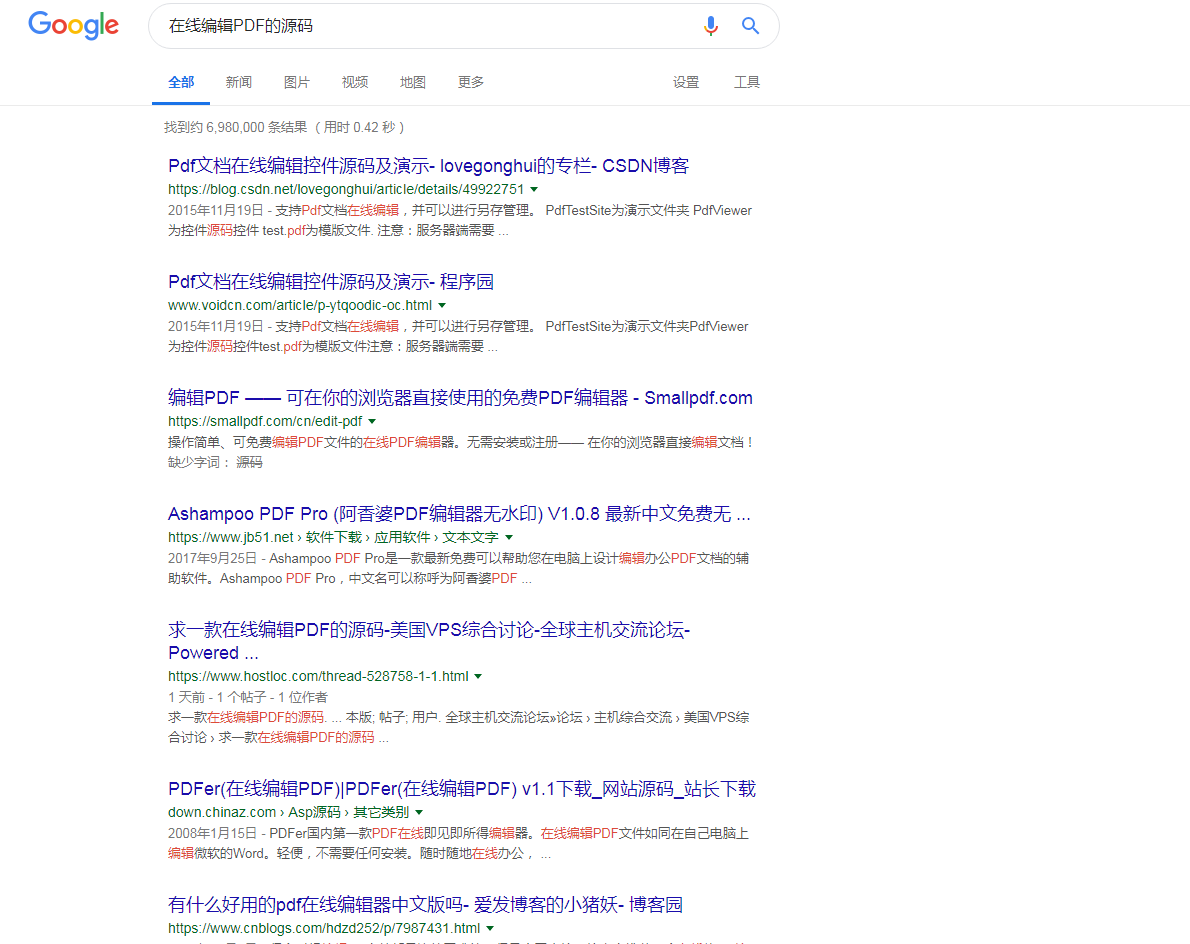Click the cnblogs.com/hdzd252 URL text

click(x=324, y=928)
